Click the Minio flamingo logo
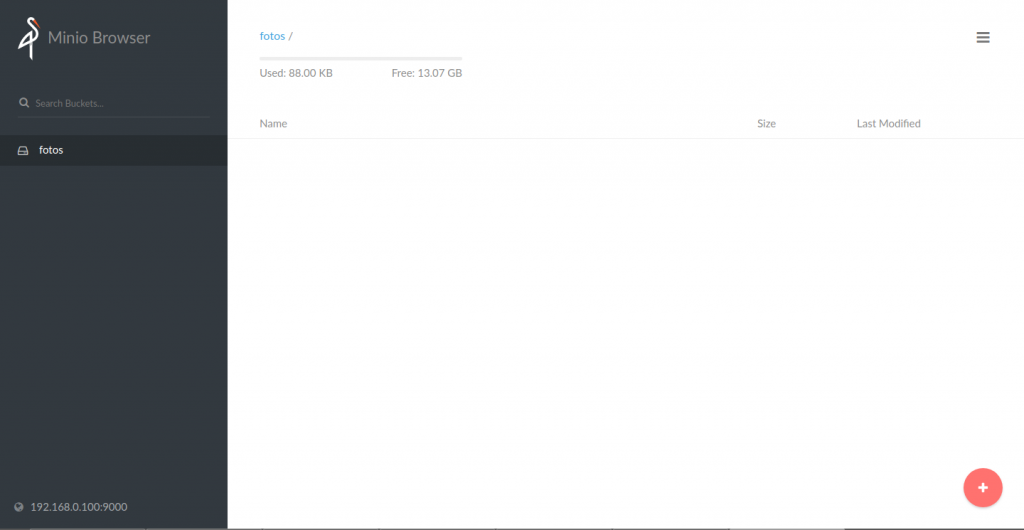Screen dimensions: 1024x530 click(28, 38)
